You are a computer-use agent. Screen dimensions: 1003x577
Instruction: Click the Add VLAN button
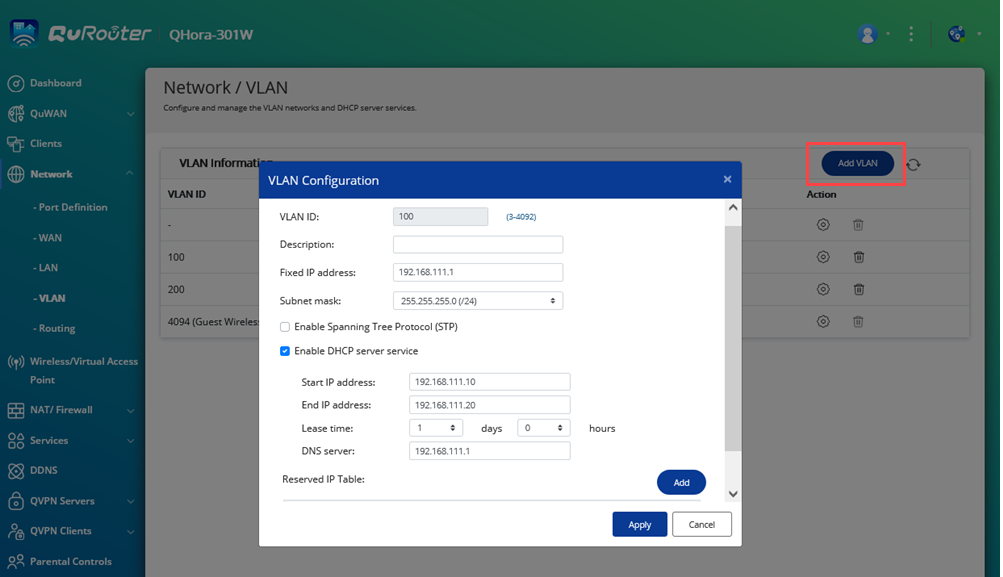click(x=855, y=163)
